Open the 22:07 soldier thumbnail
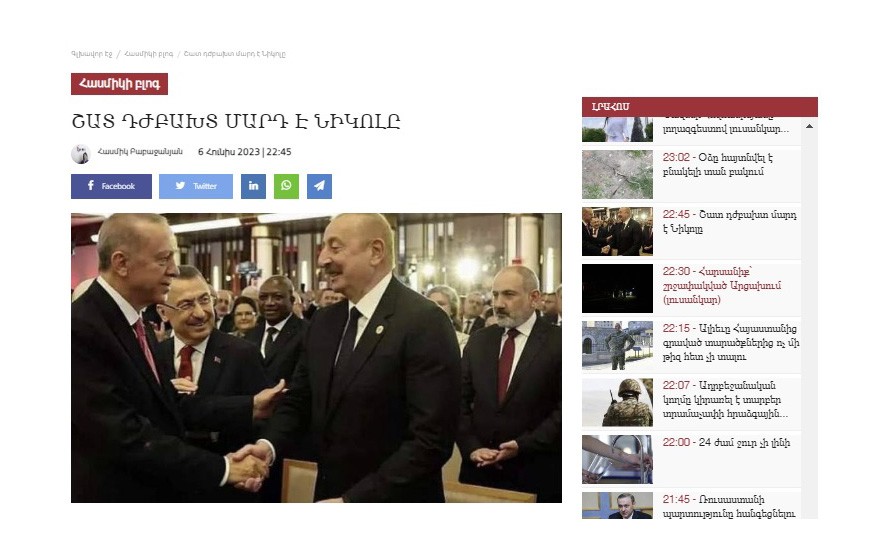Image resolution: width=888 pixels, height=540 pixels. (617, 402)
